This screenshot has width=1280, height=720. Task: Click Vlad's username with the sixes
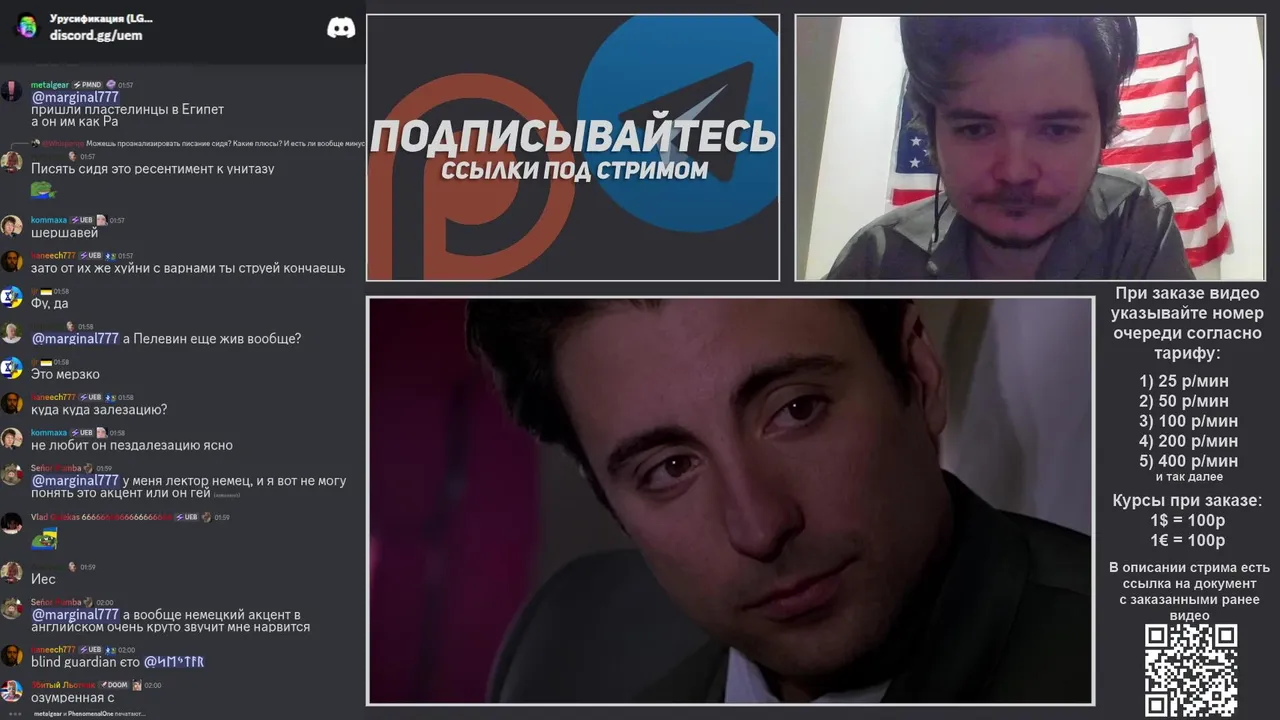(x=102, y=517)
